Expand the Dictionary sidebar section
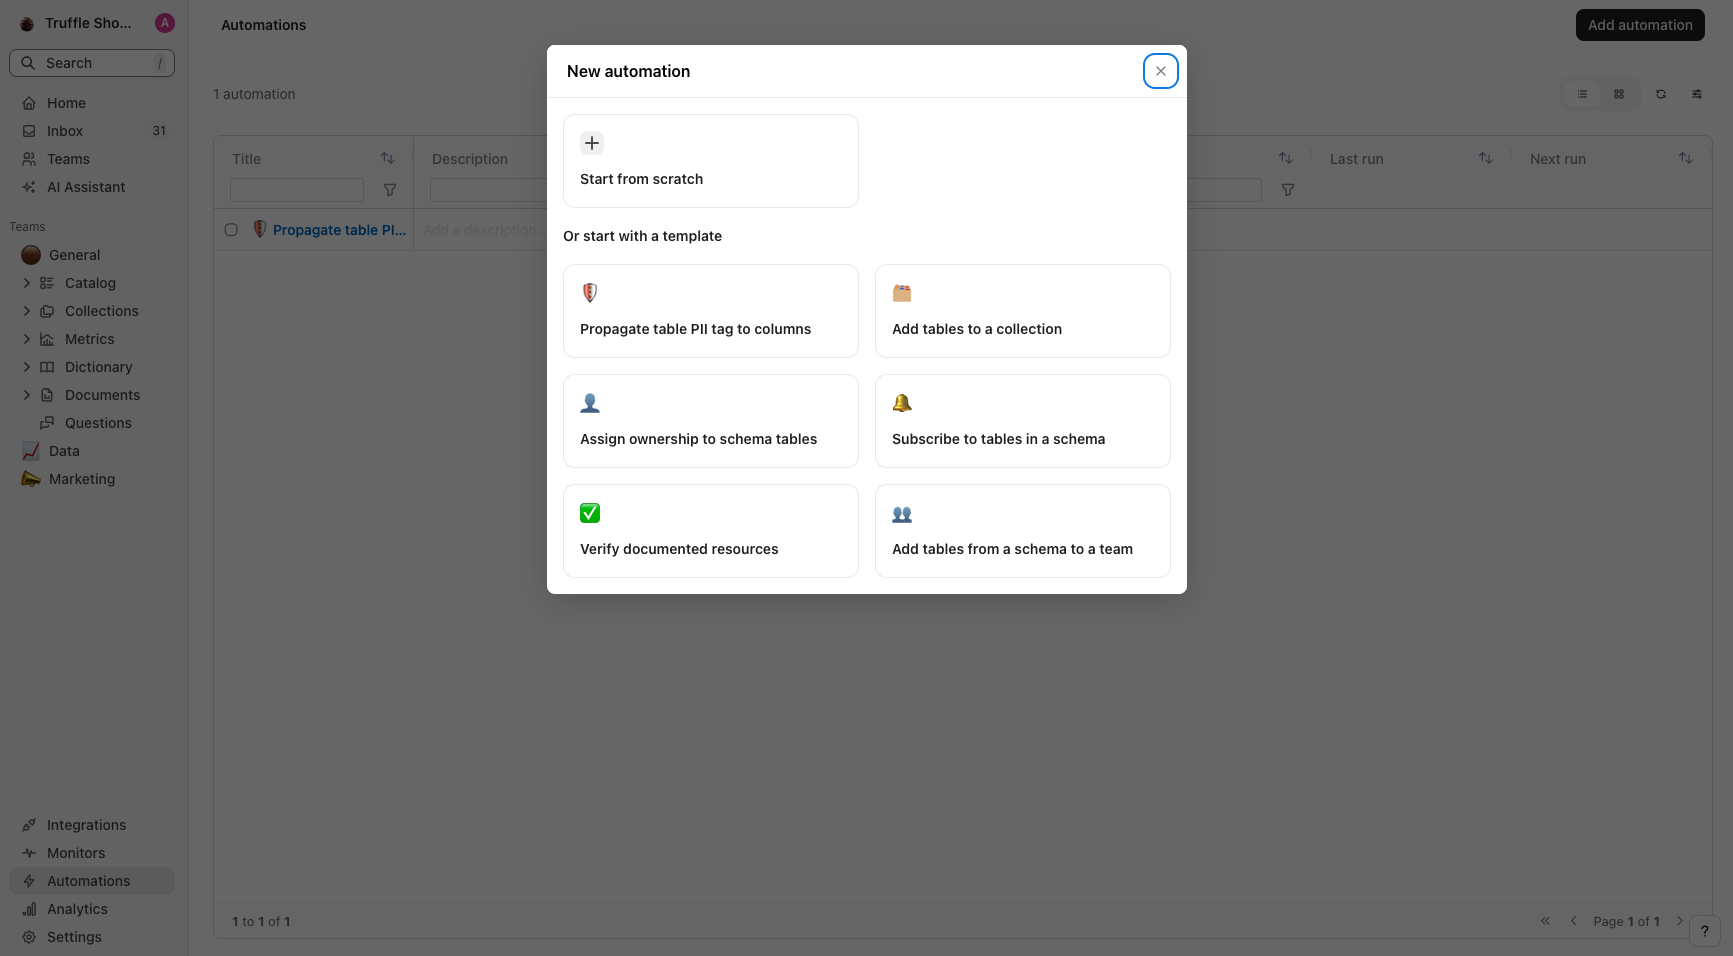1733x956 pixels. (27, 367)
